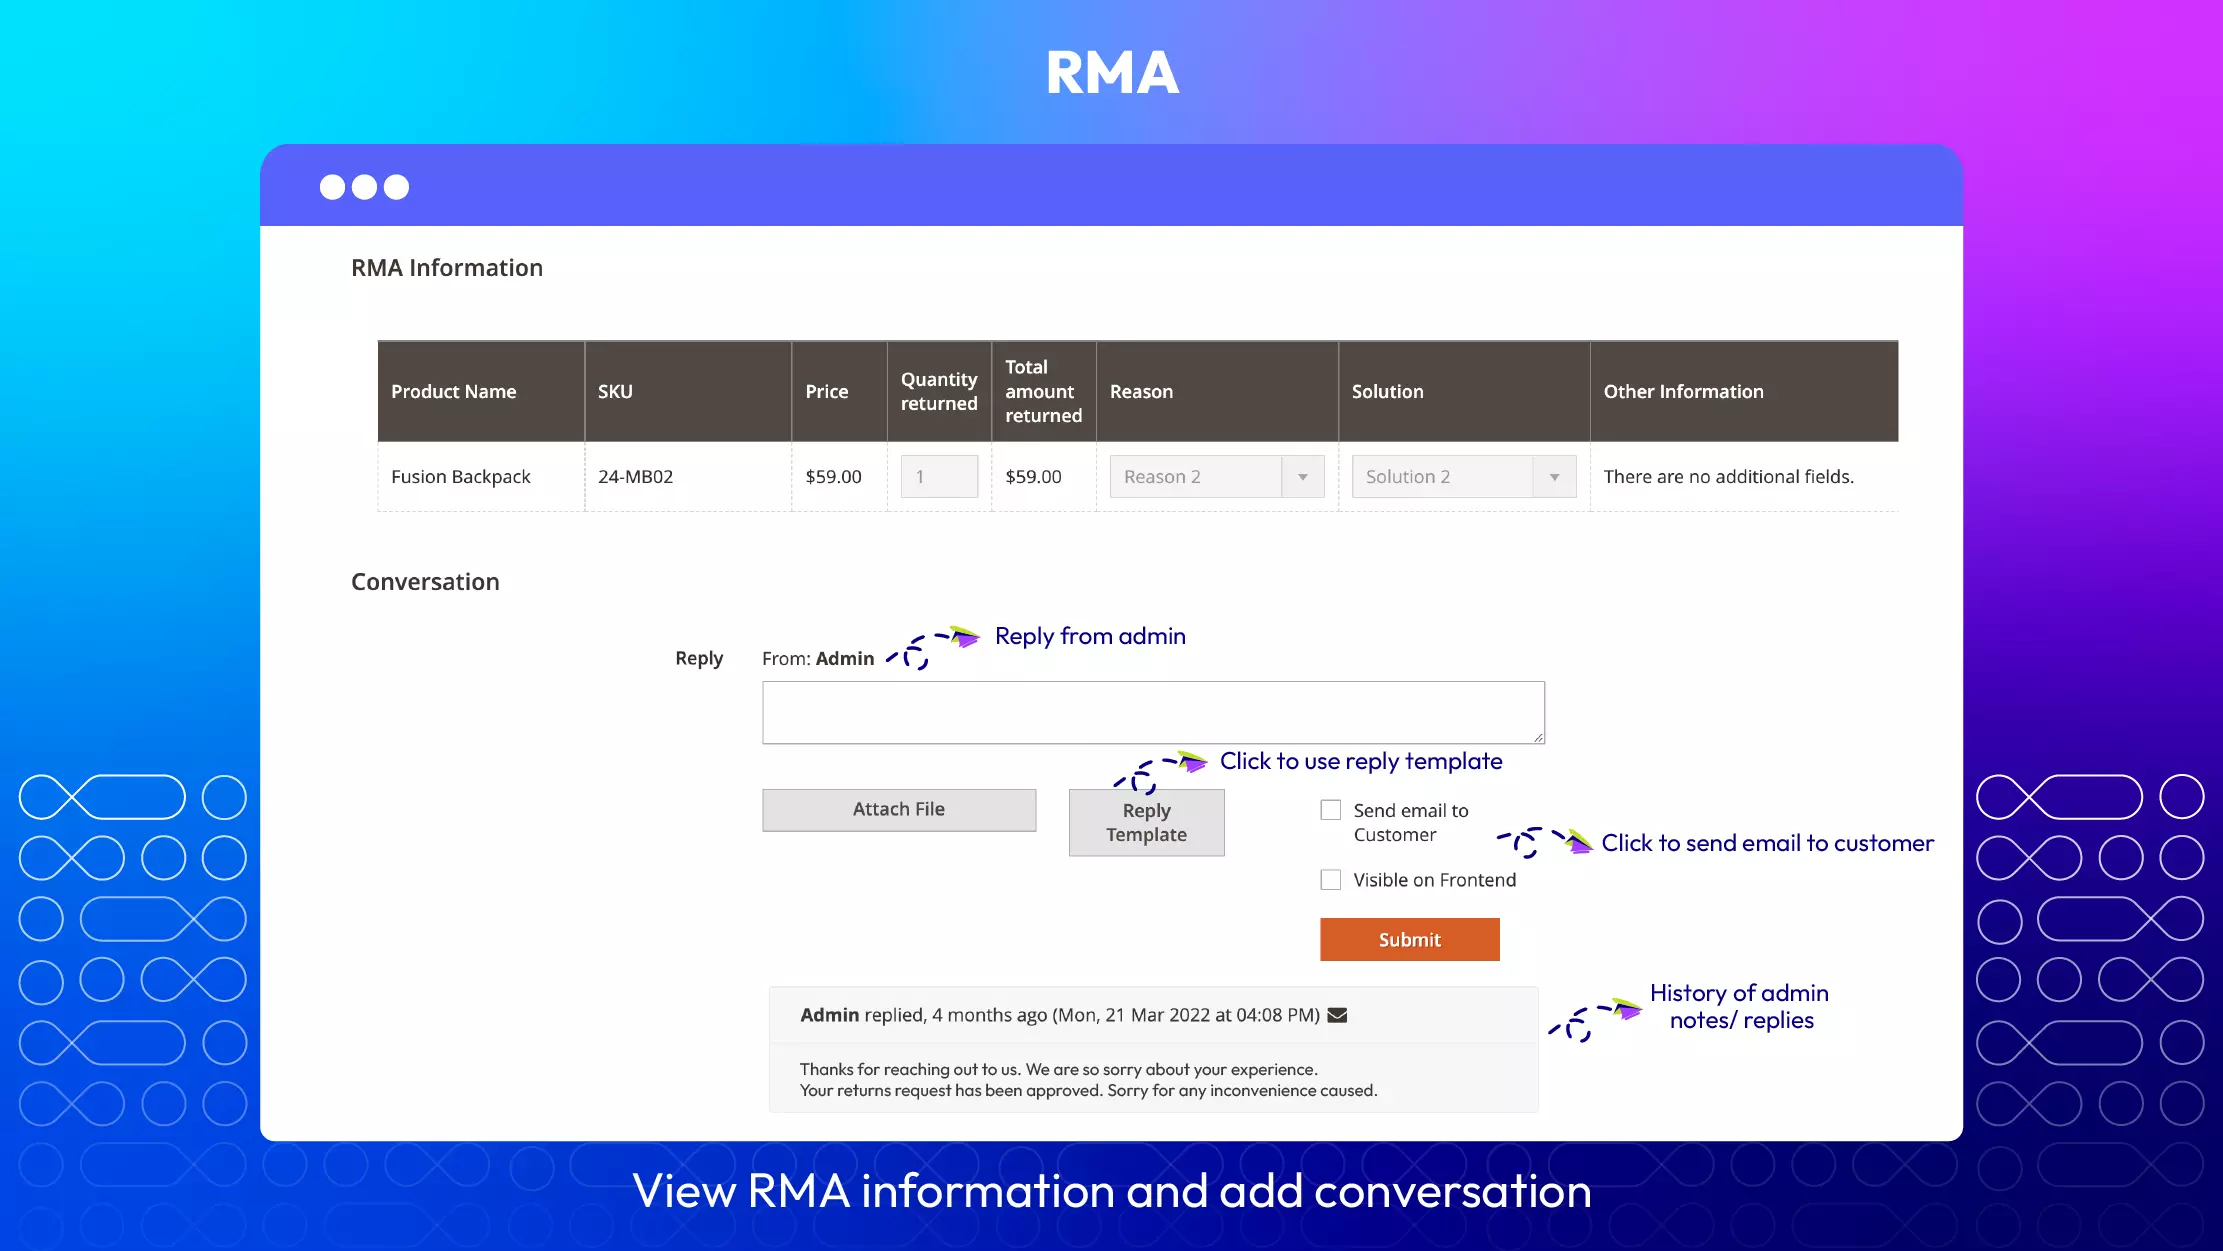The height and width of the screenshot is (1251, 2223).
Task: Open the Reply Template button
Action: coord(1146,823)
